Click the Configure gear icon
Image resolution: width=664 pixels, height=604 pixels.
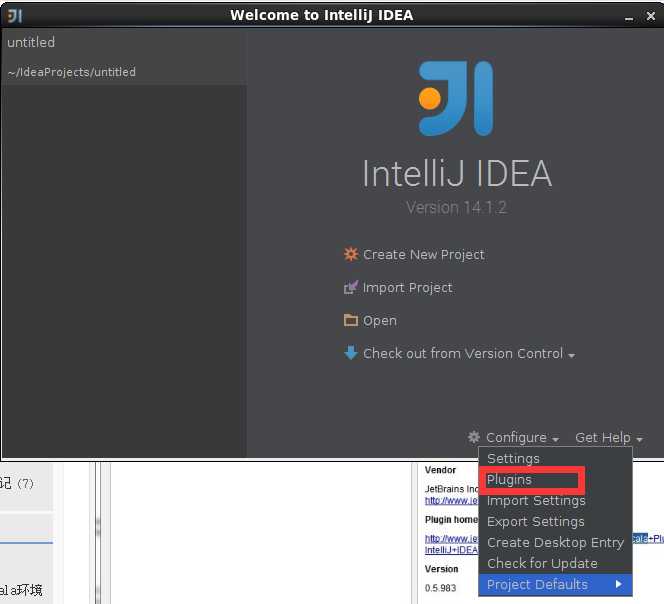coord(473,437)
